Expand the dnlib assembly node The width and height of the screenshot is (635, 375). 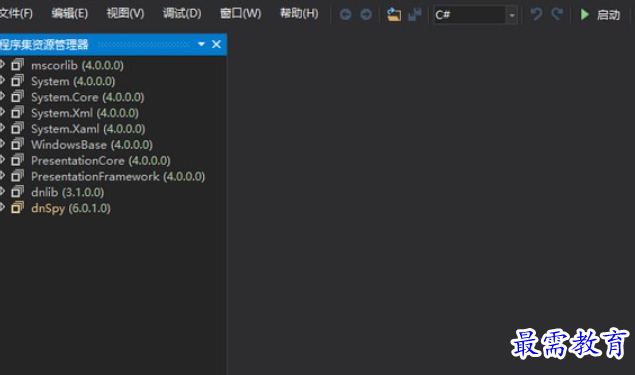(x=2, y=192)
